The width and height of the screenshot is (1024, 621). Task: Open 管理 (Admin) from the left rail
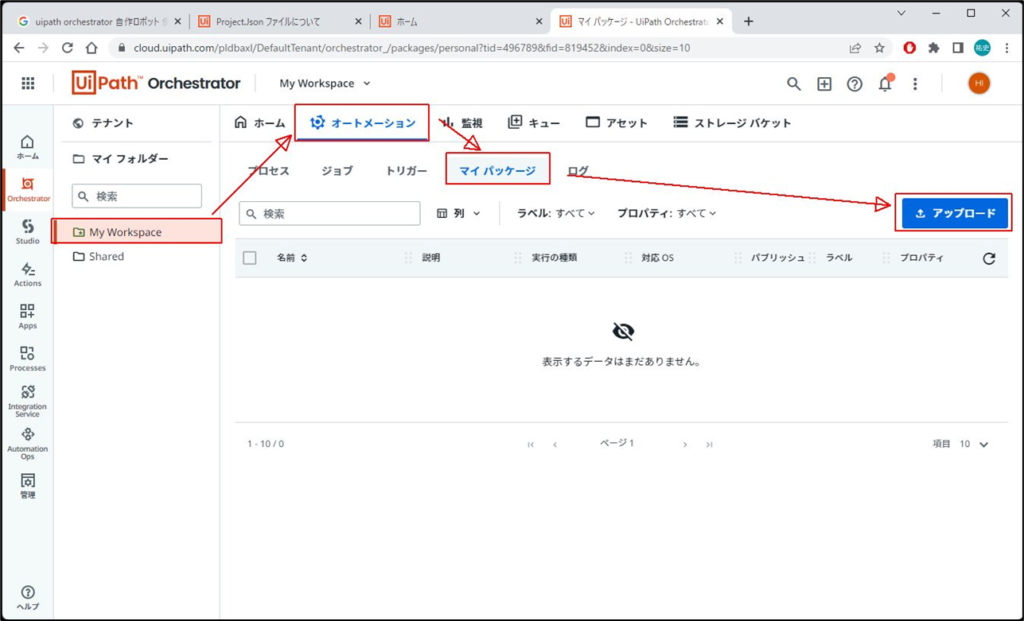27,486
